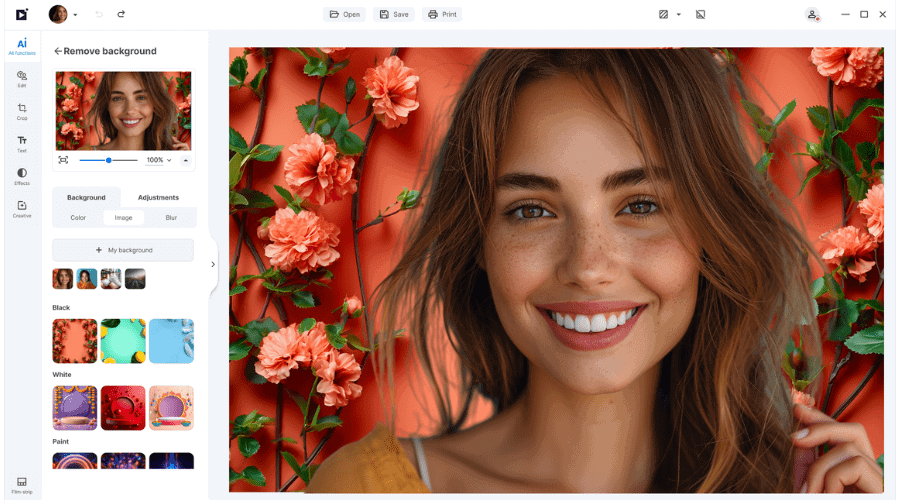Open the Creative tools panel
The height and width of the screenshot is (500, 900).
point(22,209)
